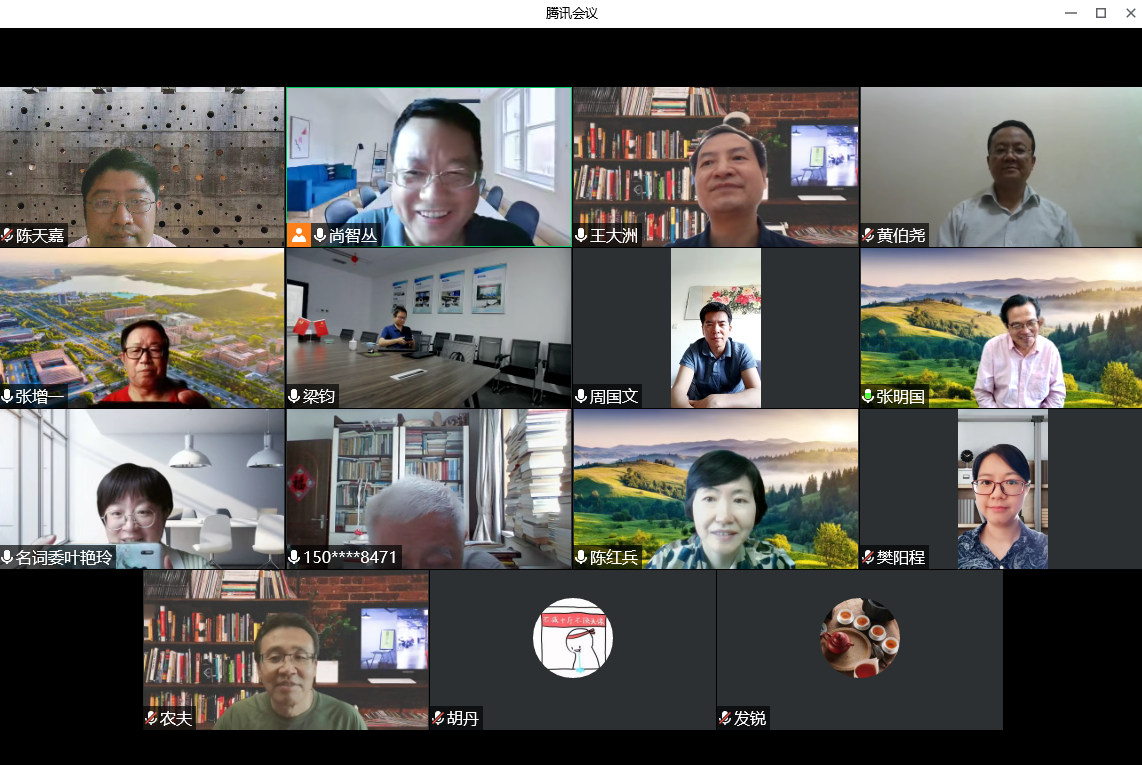Click the muted mic icon for 樊阳程

[x=868, y=558]
